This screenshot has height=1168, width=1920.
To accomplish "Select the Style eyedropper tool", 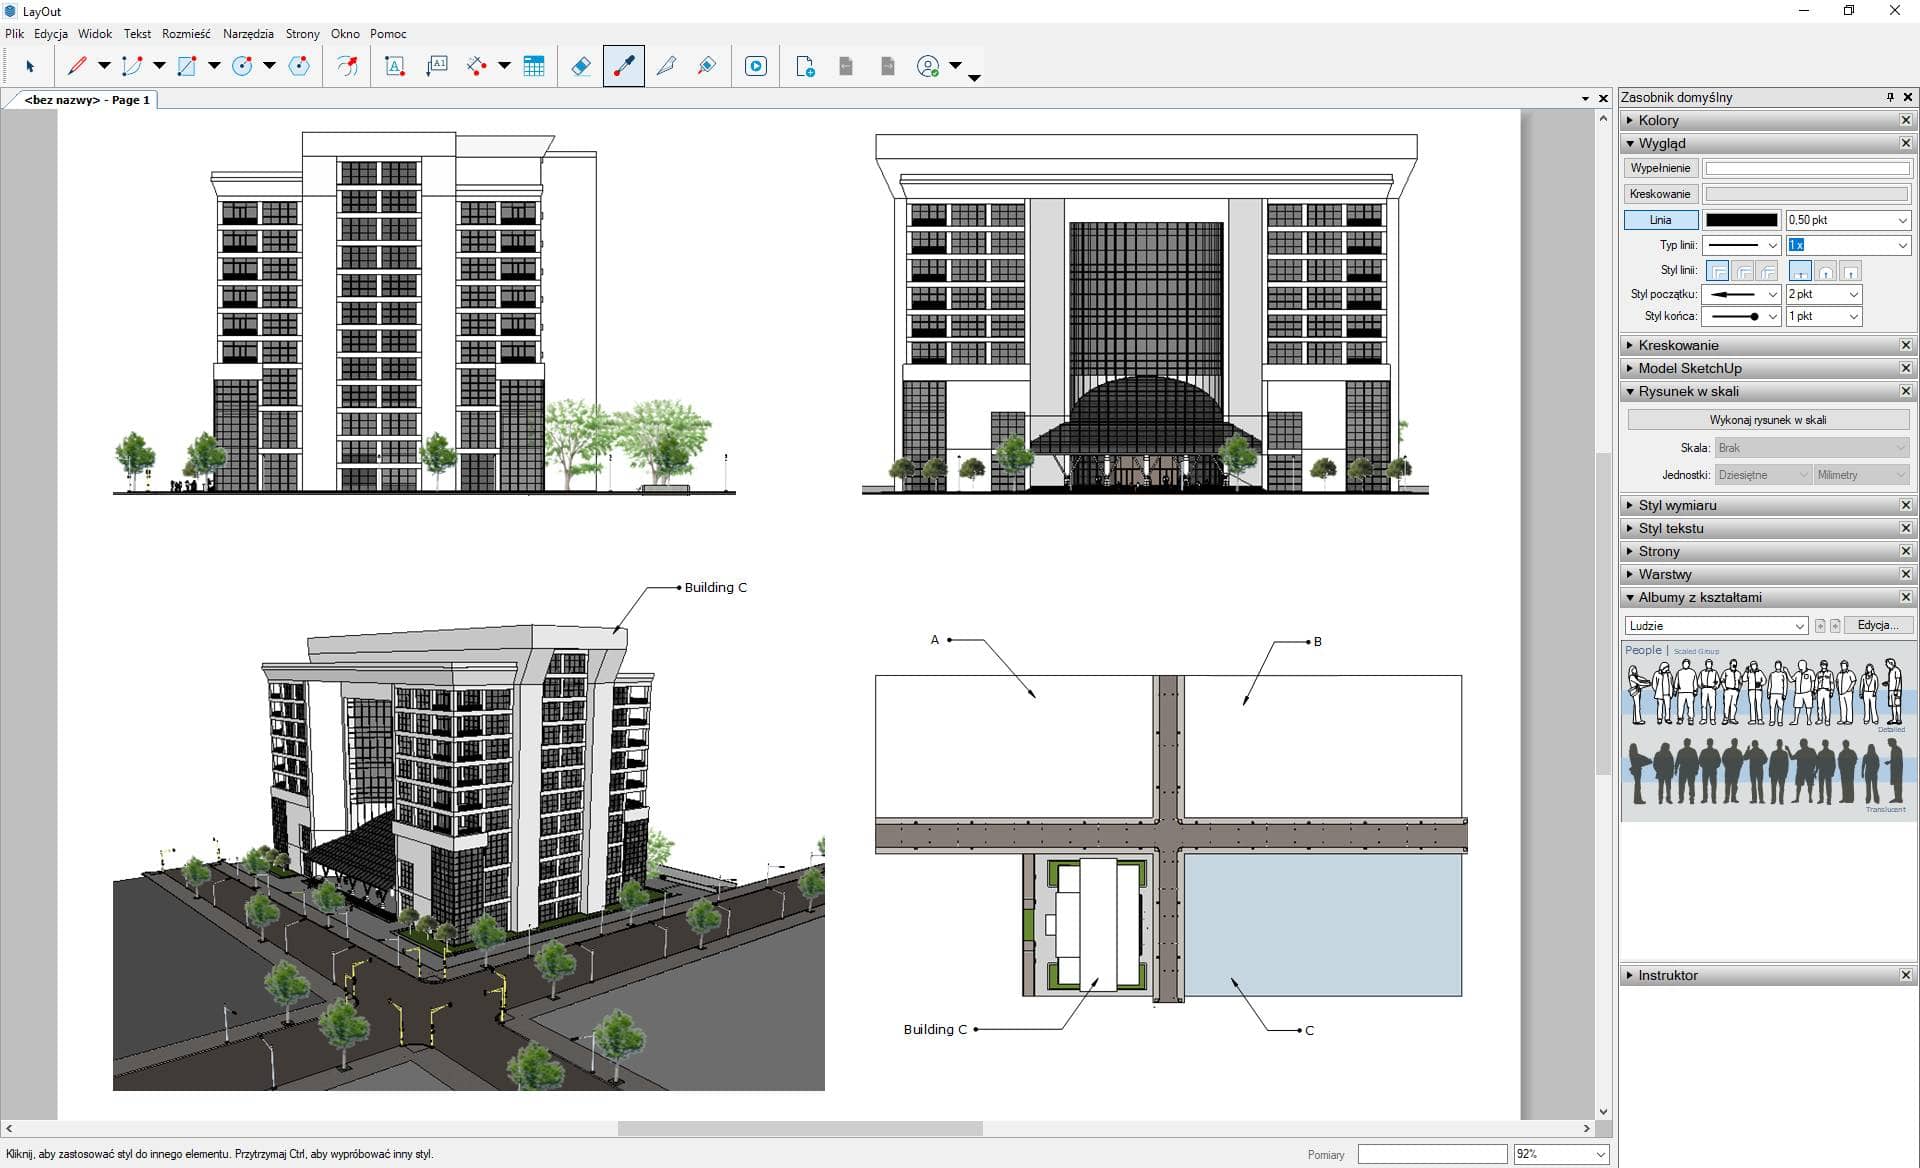I will tap(623, 66).
